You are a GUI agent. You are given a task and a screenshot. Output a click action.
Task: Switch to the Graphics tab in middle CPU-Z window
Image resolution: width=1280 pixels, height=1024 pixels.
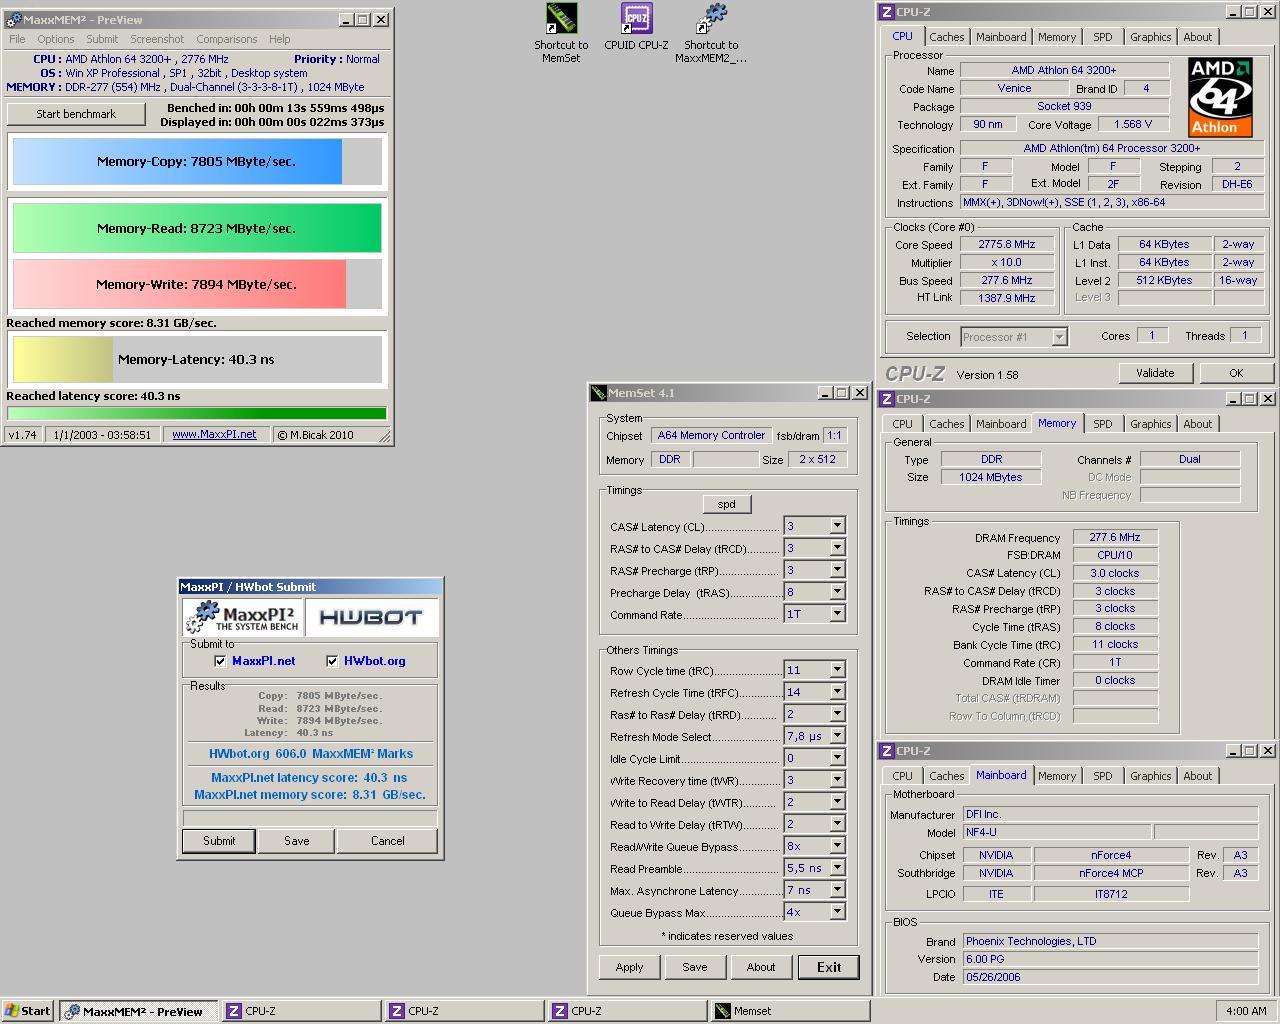[x=1150, y=424]
